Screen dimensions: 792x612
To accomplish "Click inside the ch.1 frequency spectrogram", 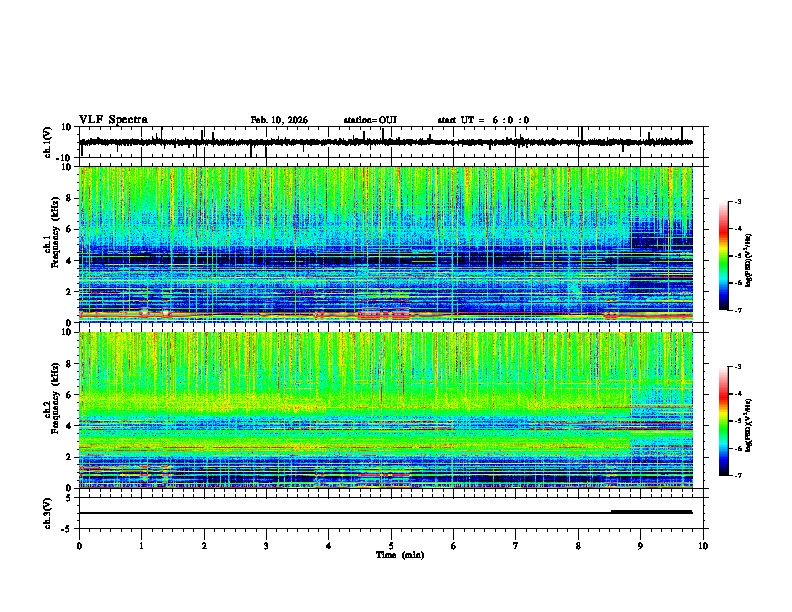I will 385,244.
